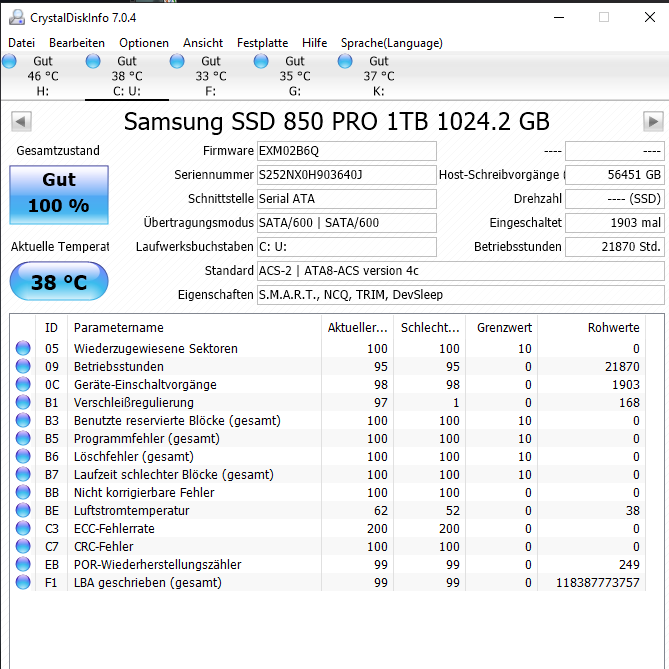Select the C: U: drive status orb
669x669 pixels.
(x=93, y=61)
